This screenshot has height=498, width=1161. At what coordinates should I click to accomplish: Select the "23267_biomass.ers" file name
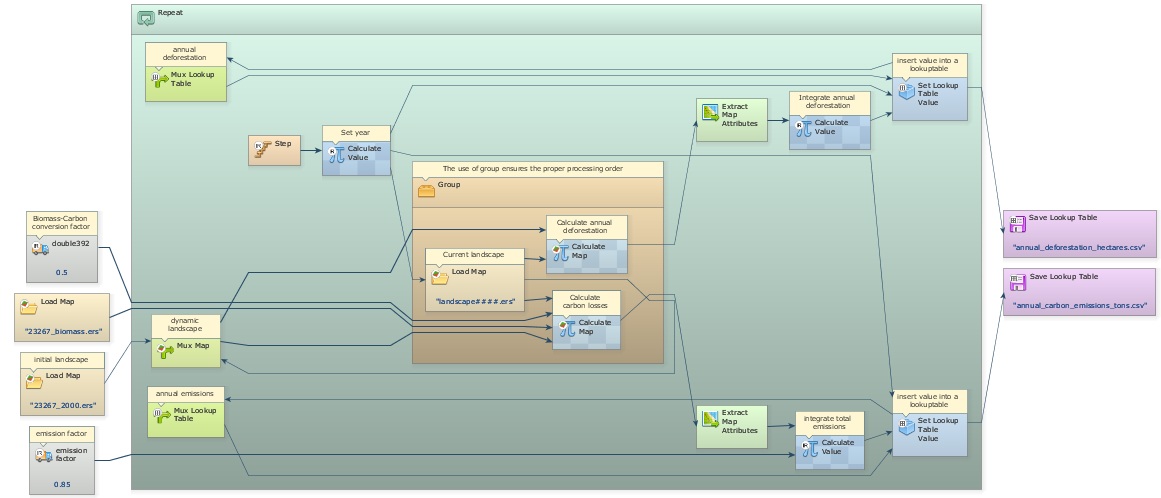(65, 329)
